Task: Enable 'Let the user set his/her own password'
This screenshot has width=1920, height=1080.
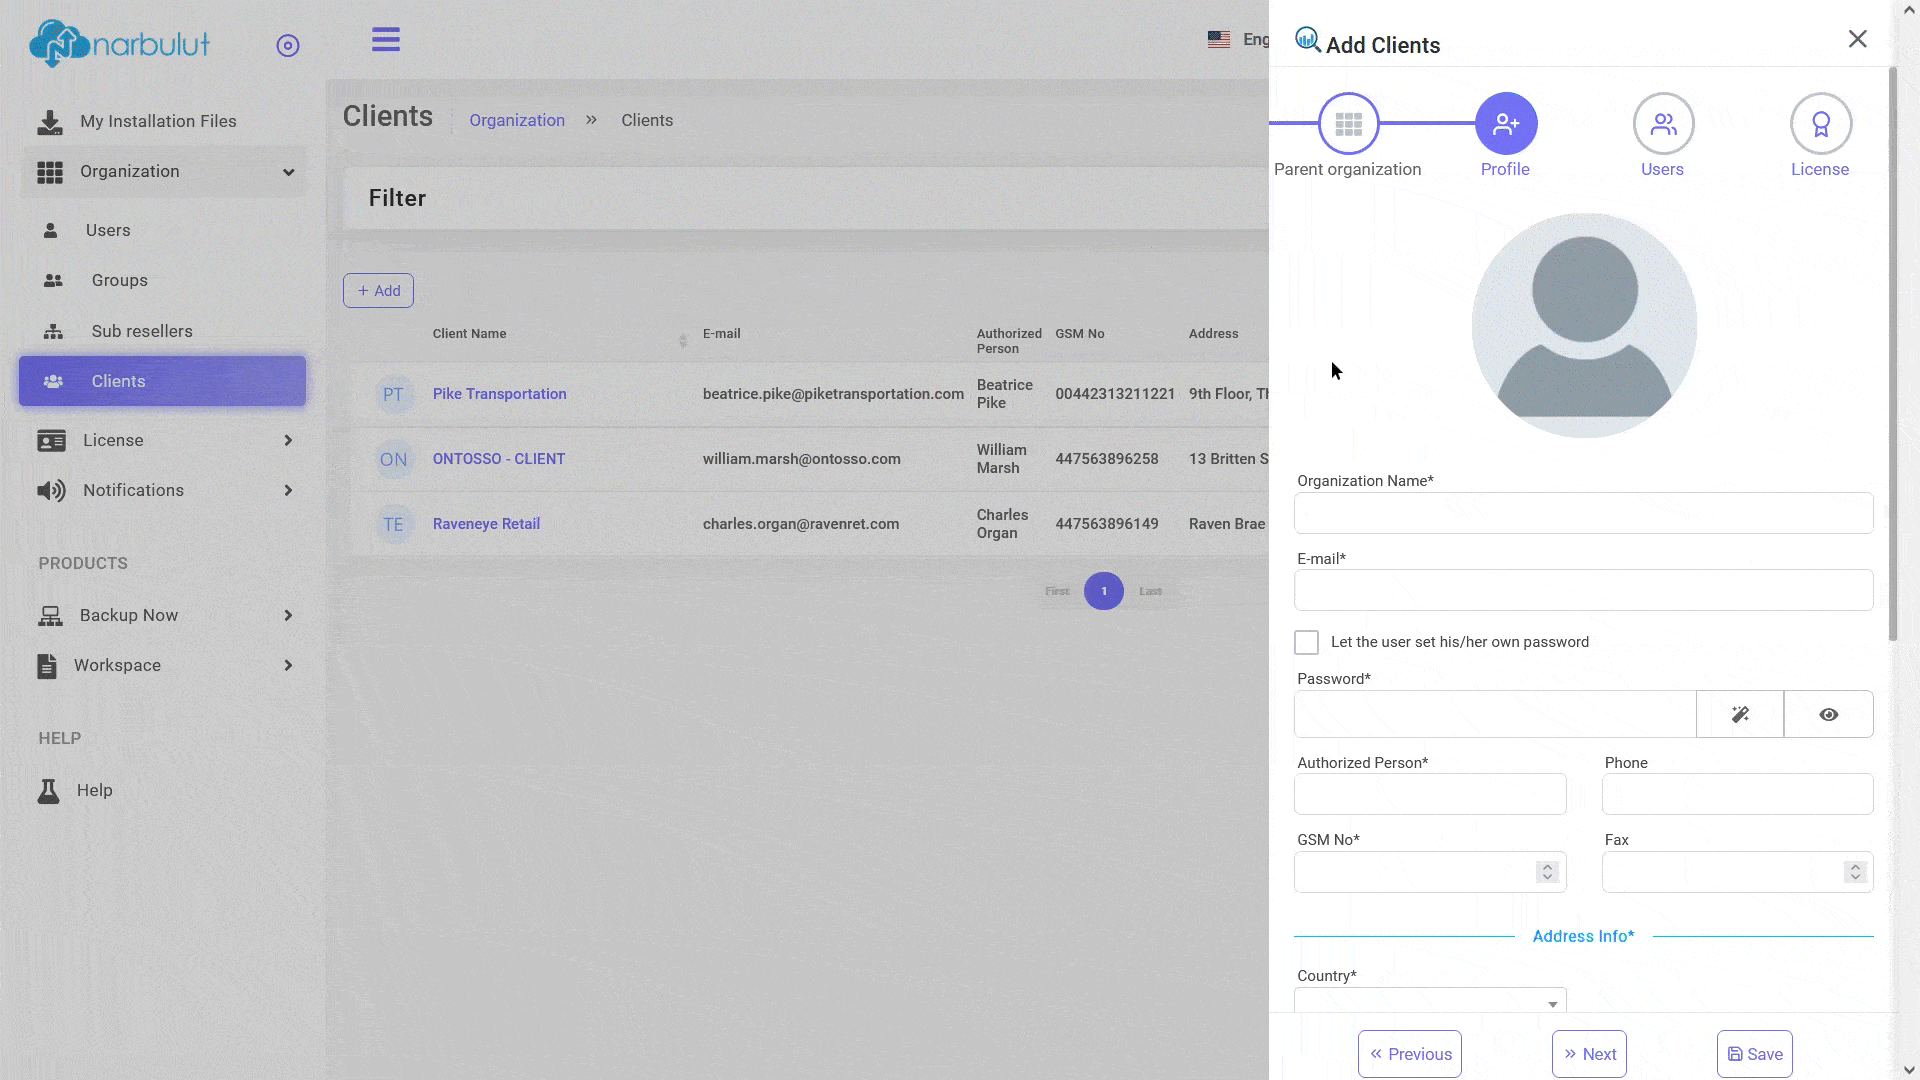Action: click(x=1307, y=643)
